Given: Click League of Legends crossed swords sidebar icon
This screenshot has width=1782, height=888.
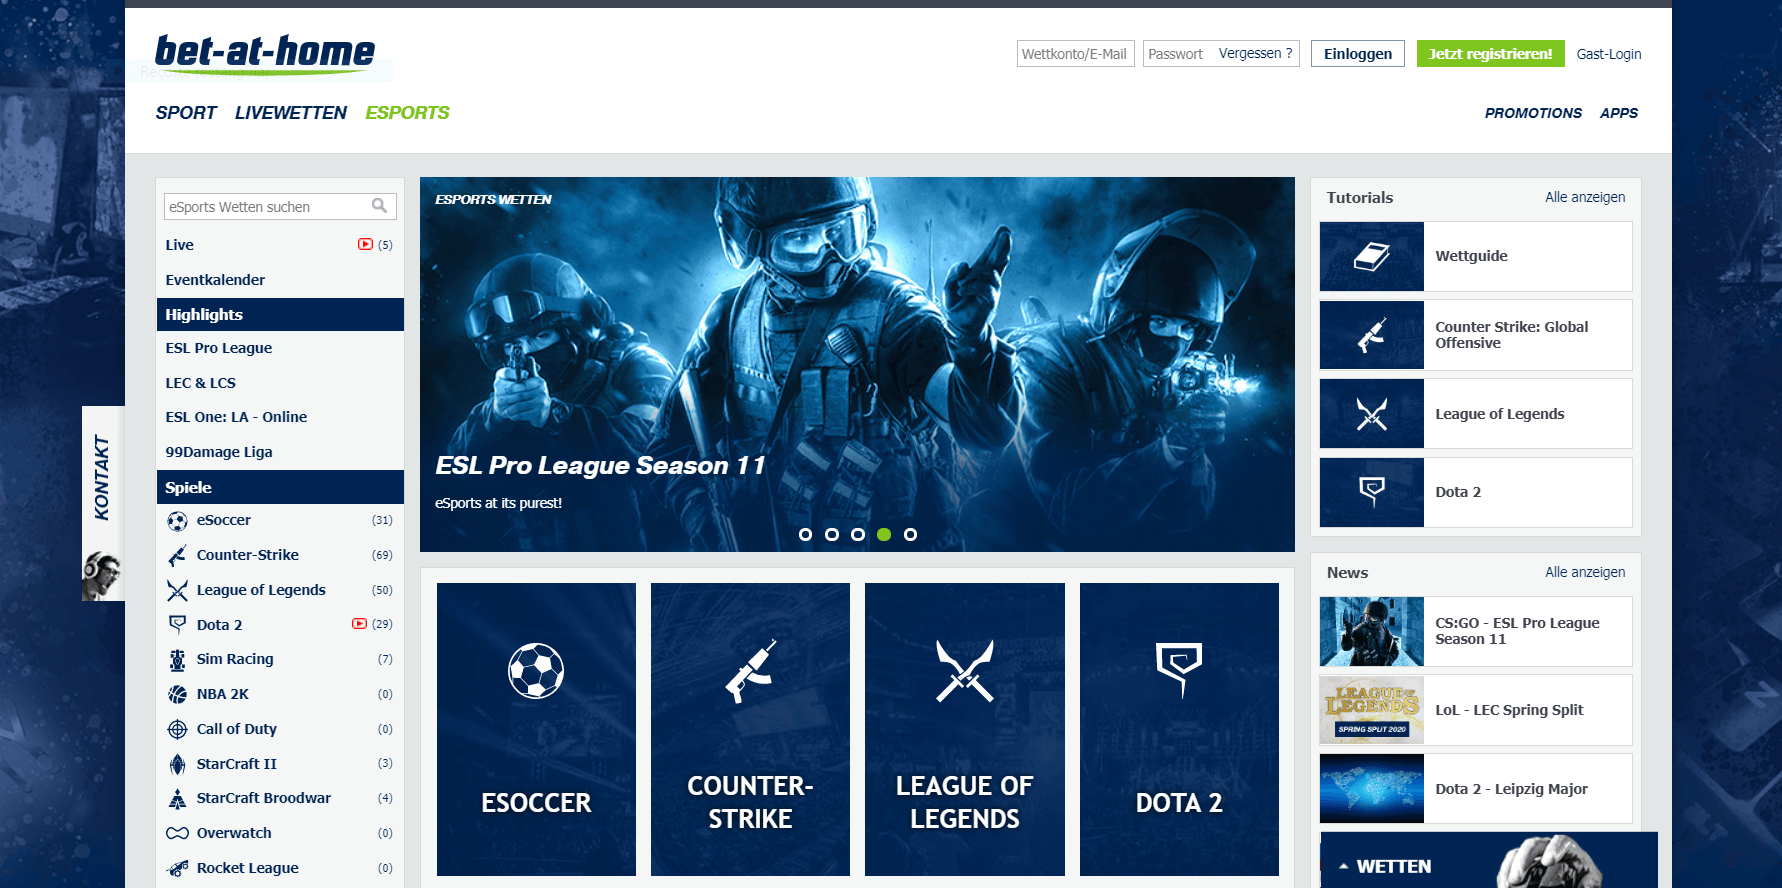Looking at the screenshot, I should pos(177,591).
